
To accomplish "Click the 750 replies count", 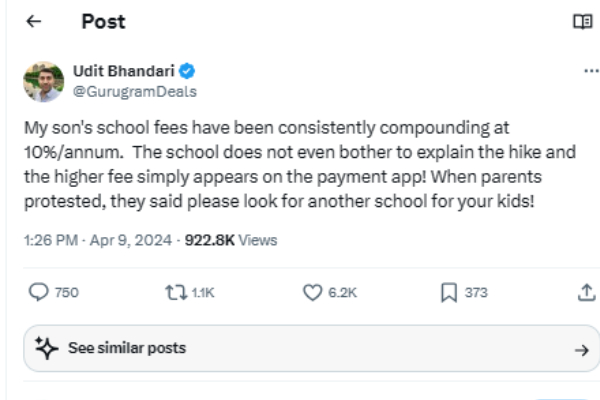I will (x=67, y=292).
